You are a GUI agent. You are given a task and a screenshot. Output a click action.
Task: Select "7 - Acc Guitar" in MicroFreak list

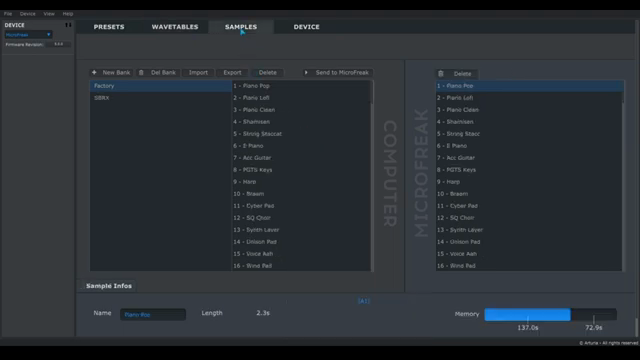tap(529, 158)
